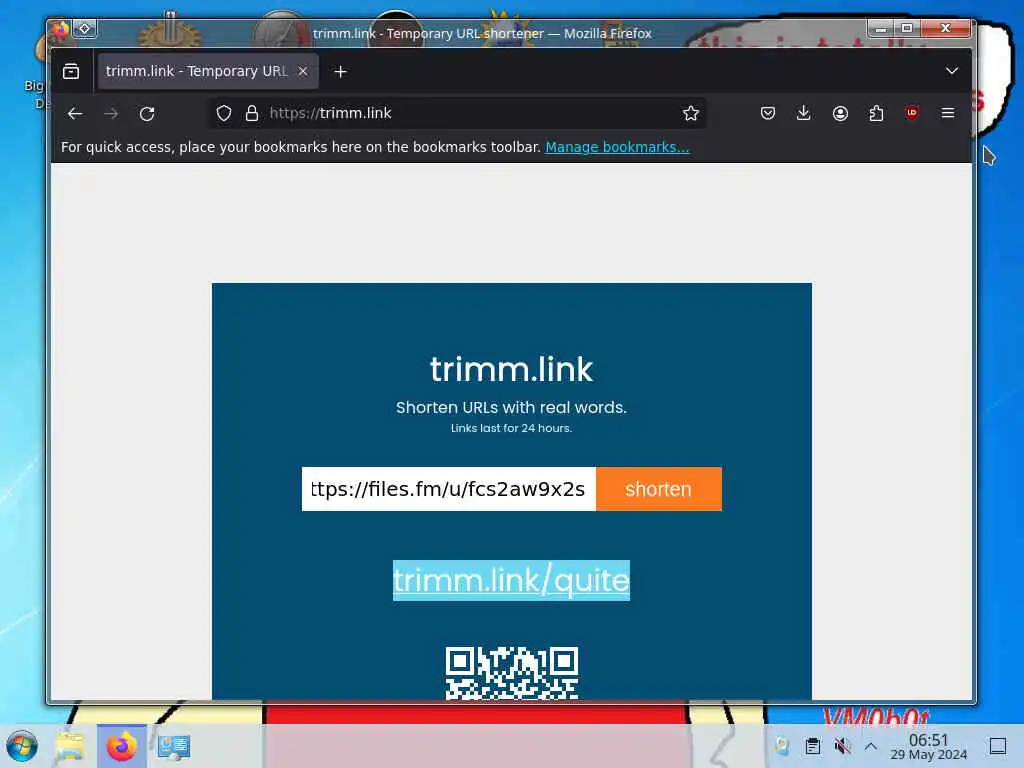The width and height of the screenshot is (1024, 768).
Task: View site security padlock info
Action: pyautogui.click(x=251, y=113)
